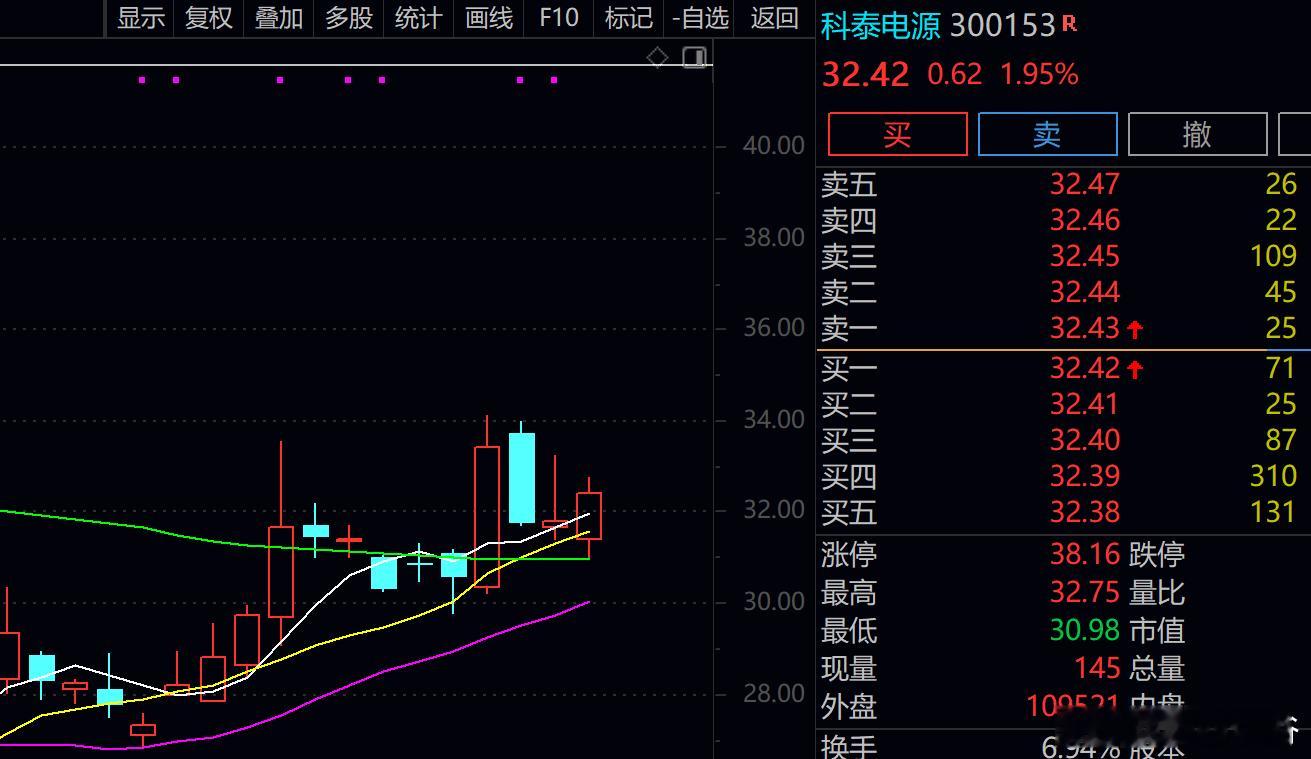Click the latest red candlestick on chart
Screen dimensions: 1311x759
point(589,515)
